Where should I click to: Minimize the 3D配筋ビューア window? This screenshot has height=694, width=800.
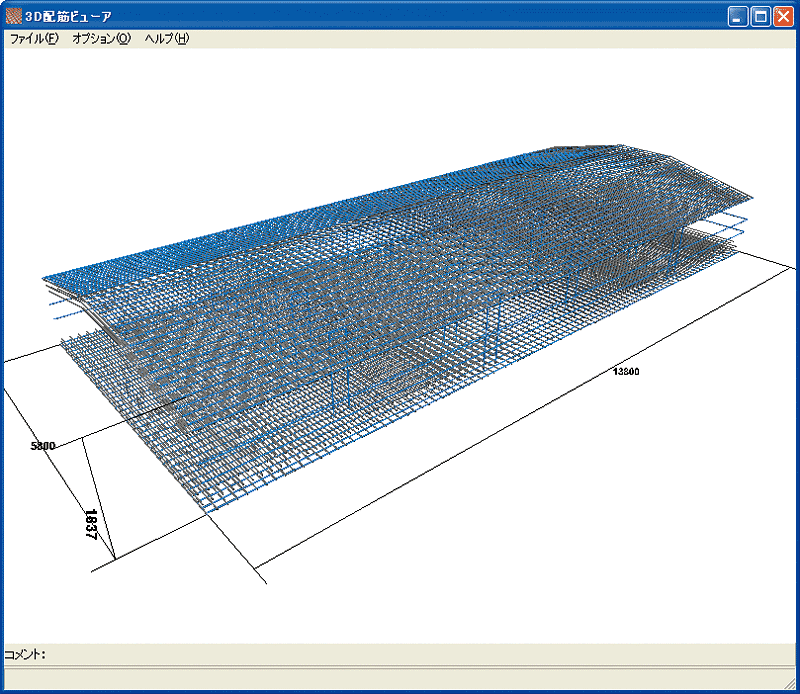click(737, 17)
